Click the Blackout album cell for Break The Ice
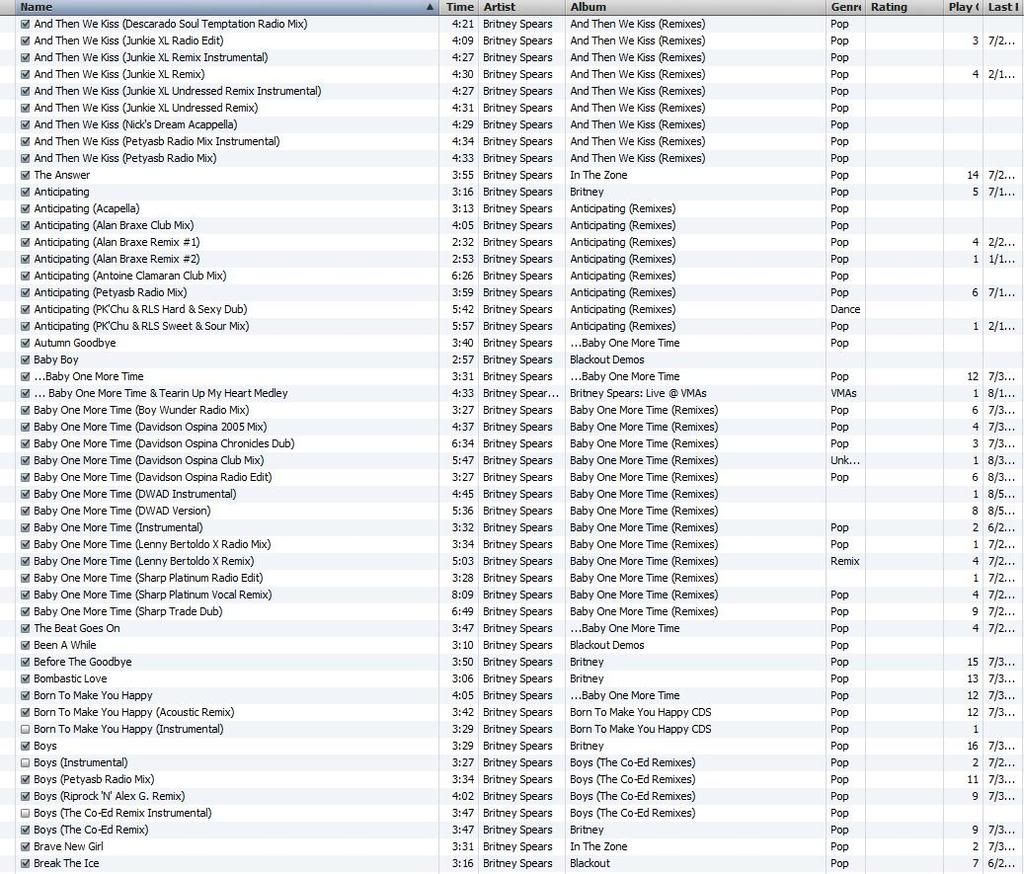 pos(590,863)
